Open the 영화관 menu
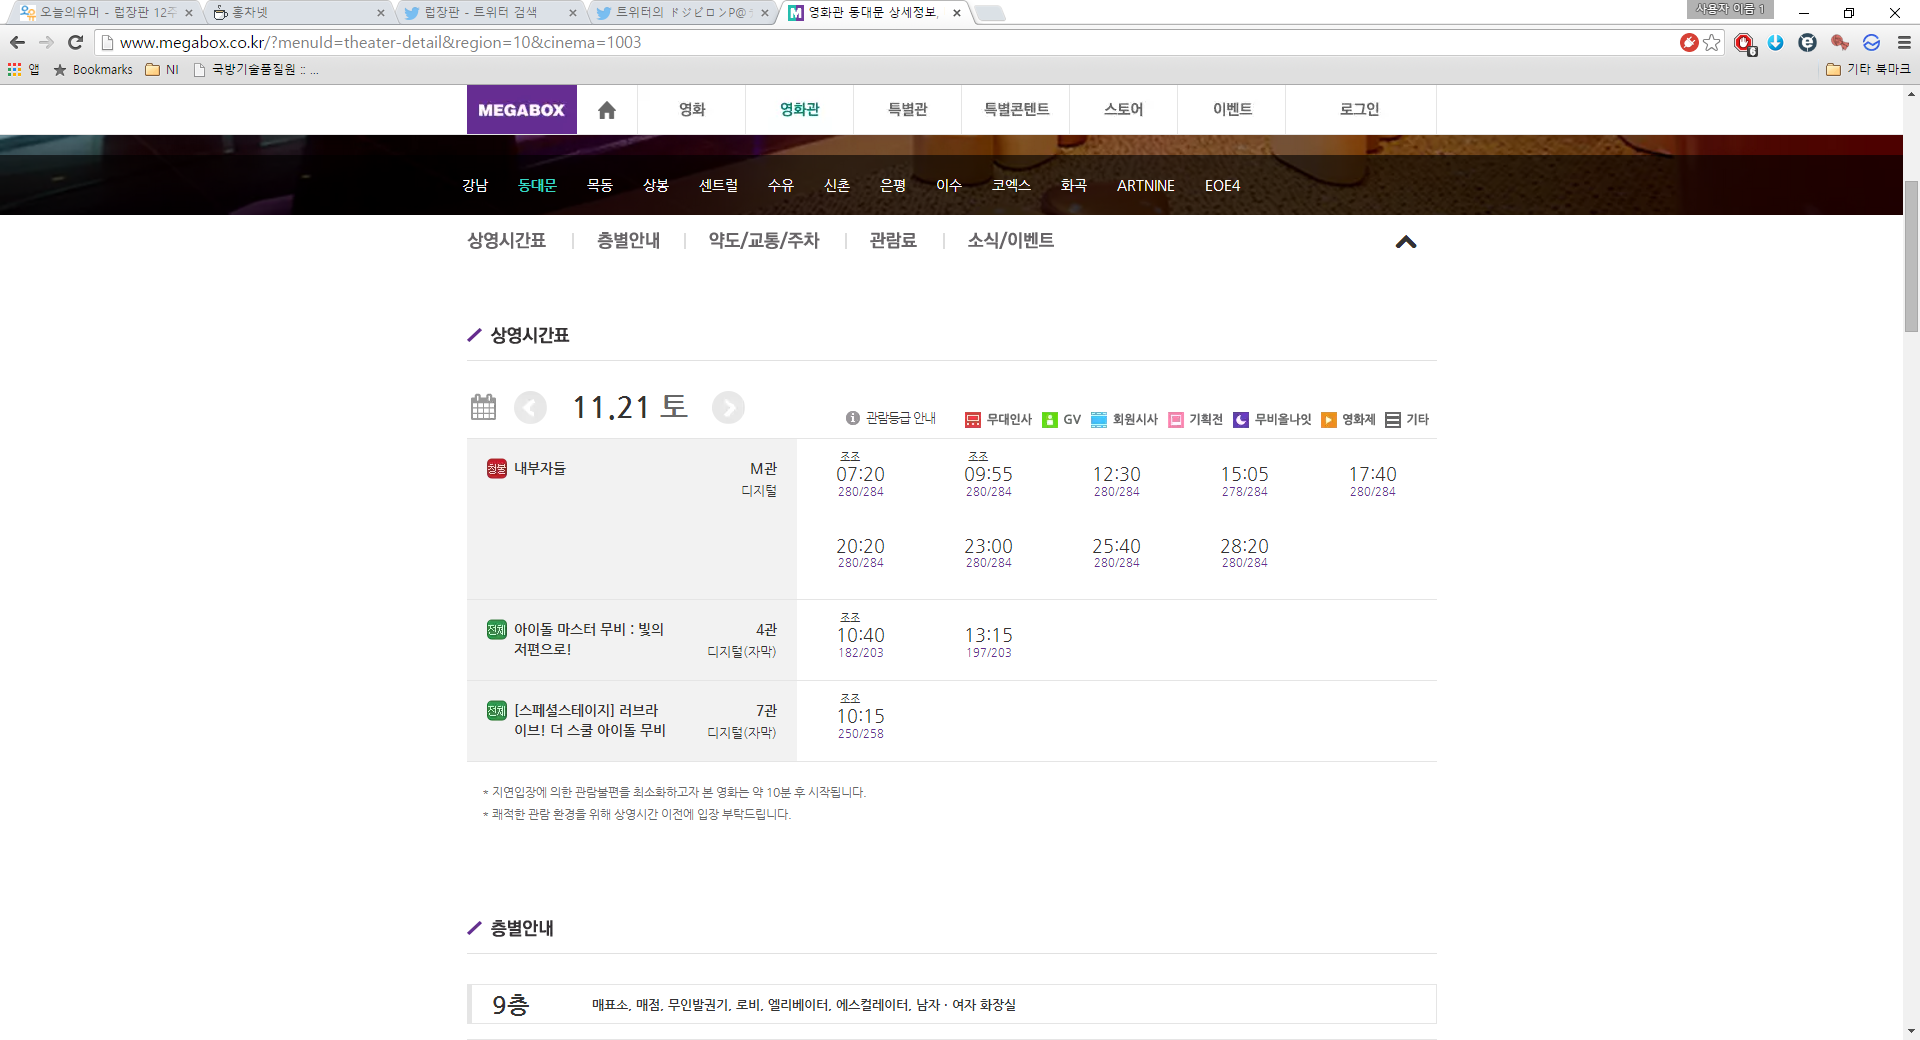 [799, 110]
